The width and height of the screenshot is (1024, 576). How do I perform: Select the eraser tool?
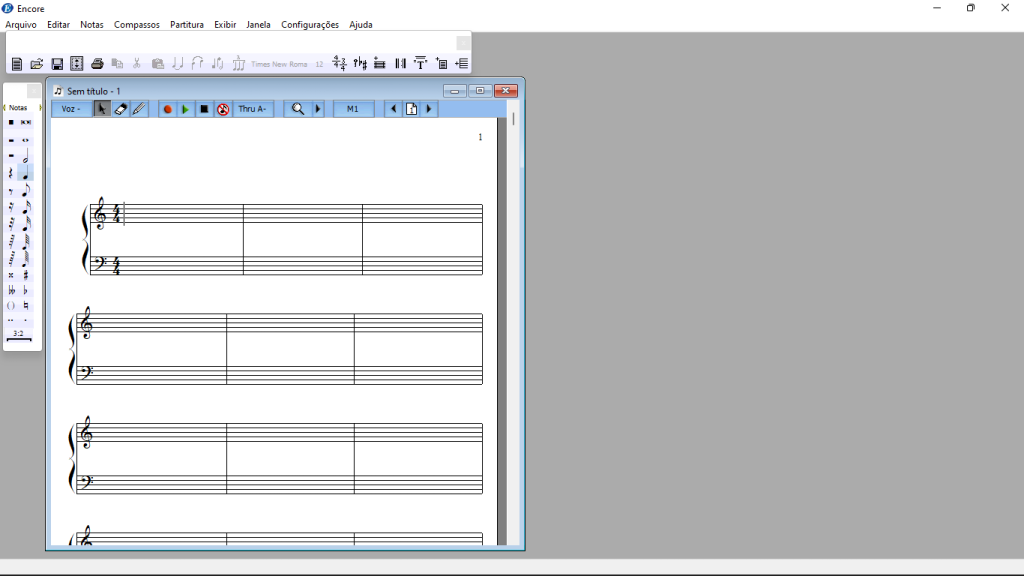pyautogui.click(x=120, y=108)
